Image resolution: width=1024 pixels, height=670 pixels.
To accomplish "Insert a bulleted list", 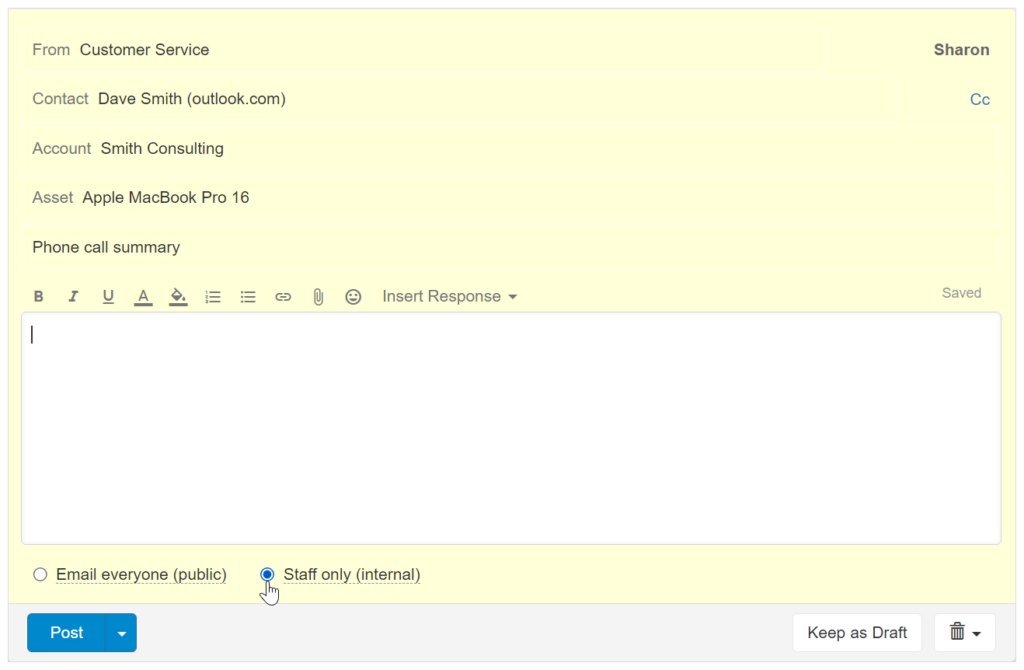I will point(248,296).
